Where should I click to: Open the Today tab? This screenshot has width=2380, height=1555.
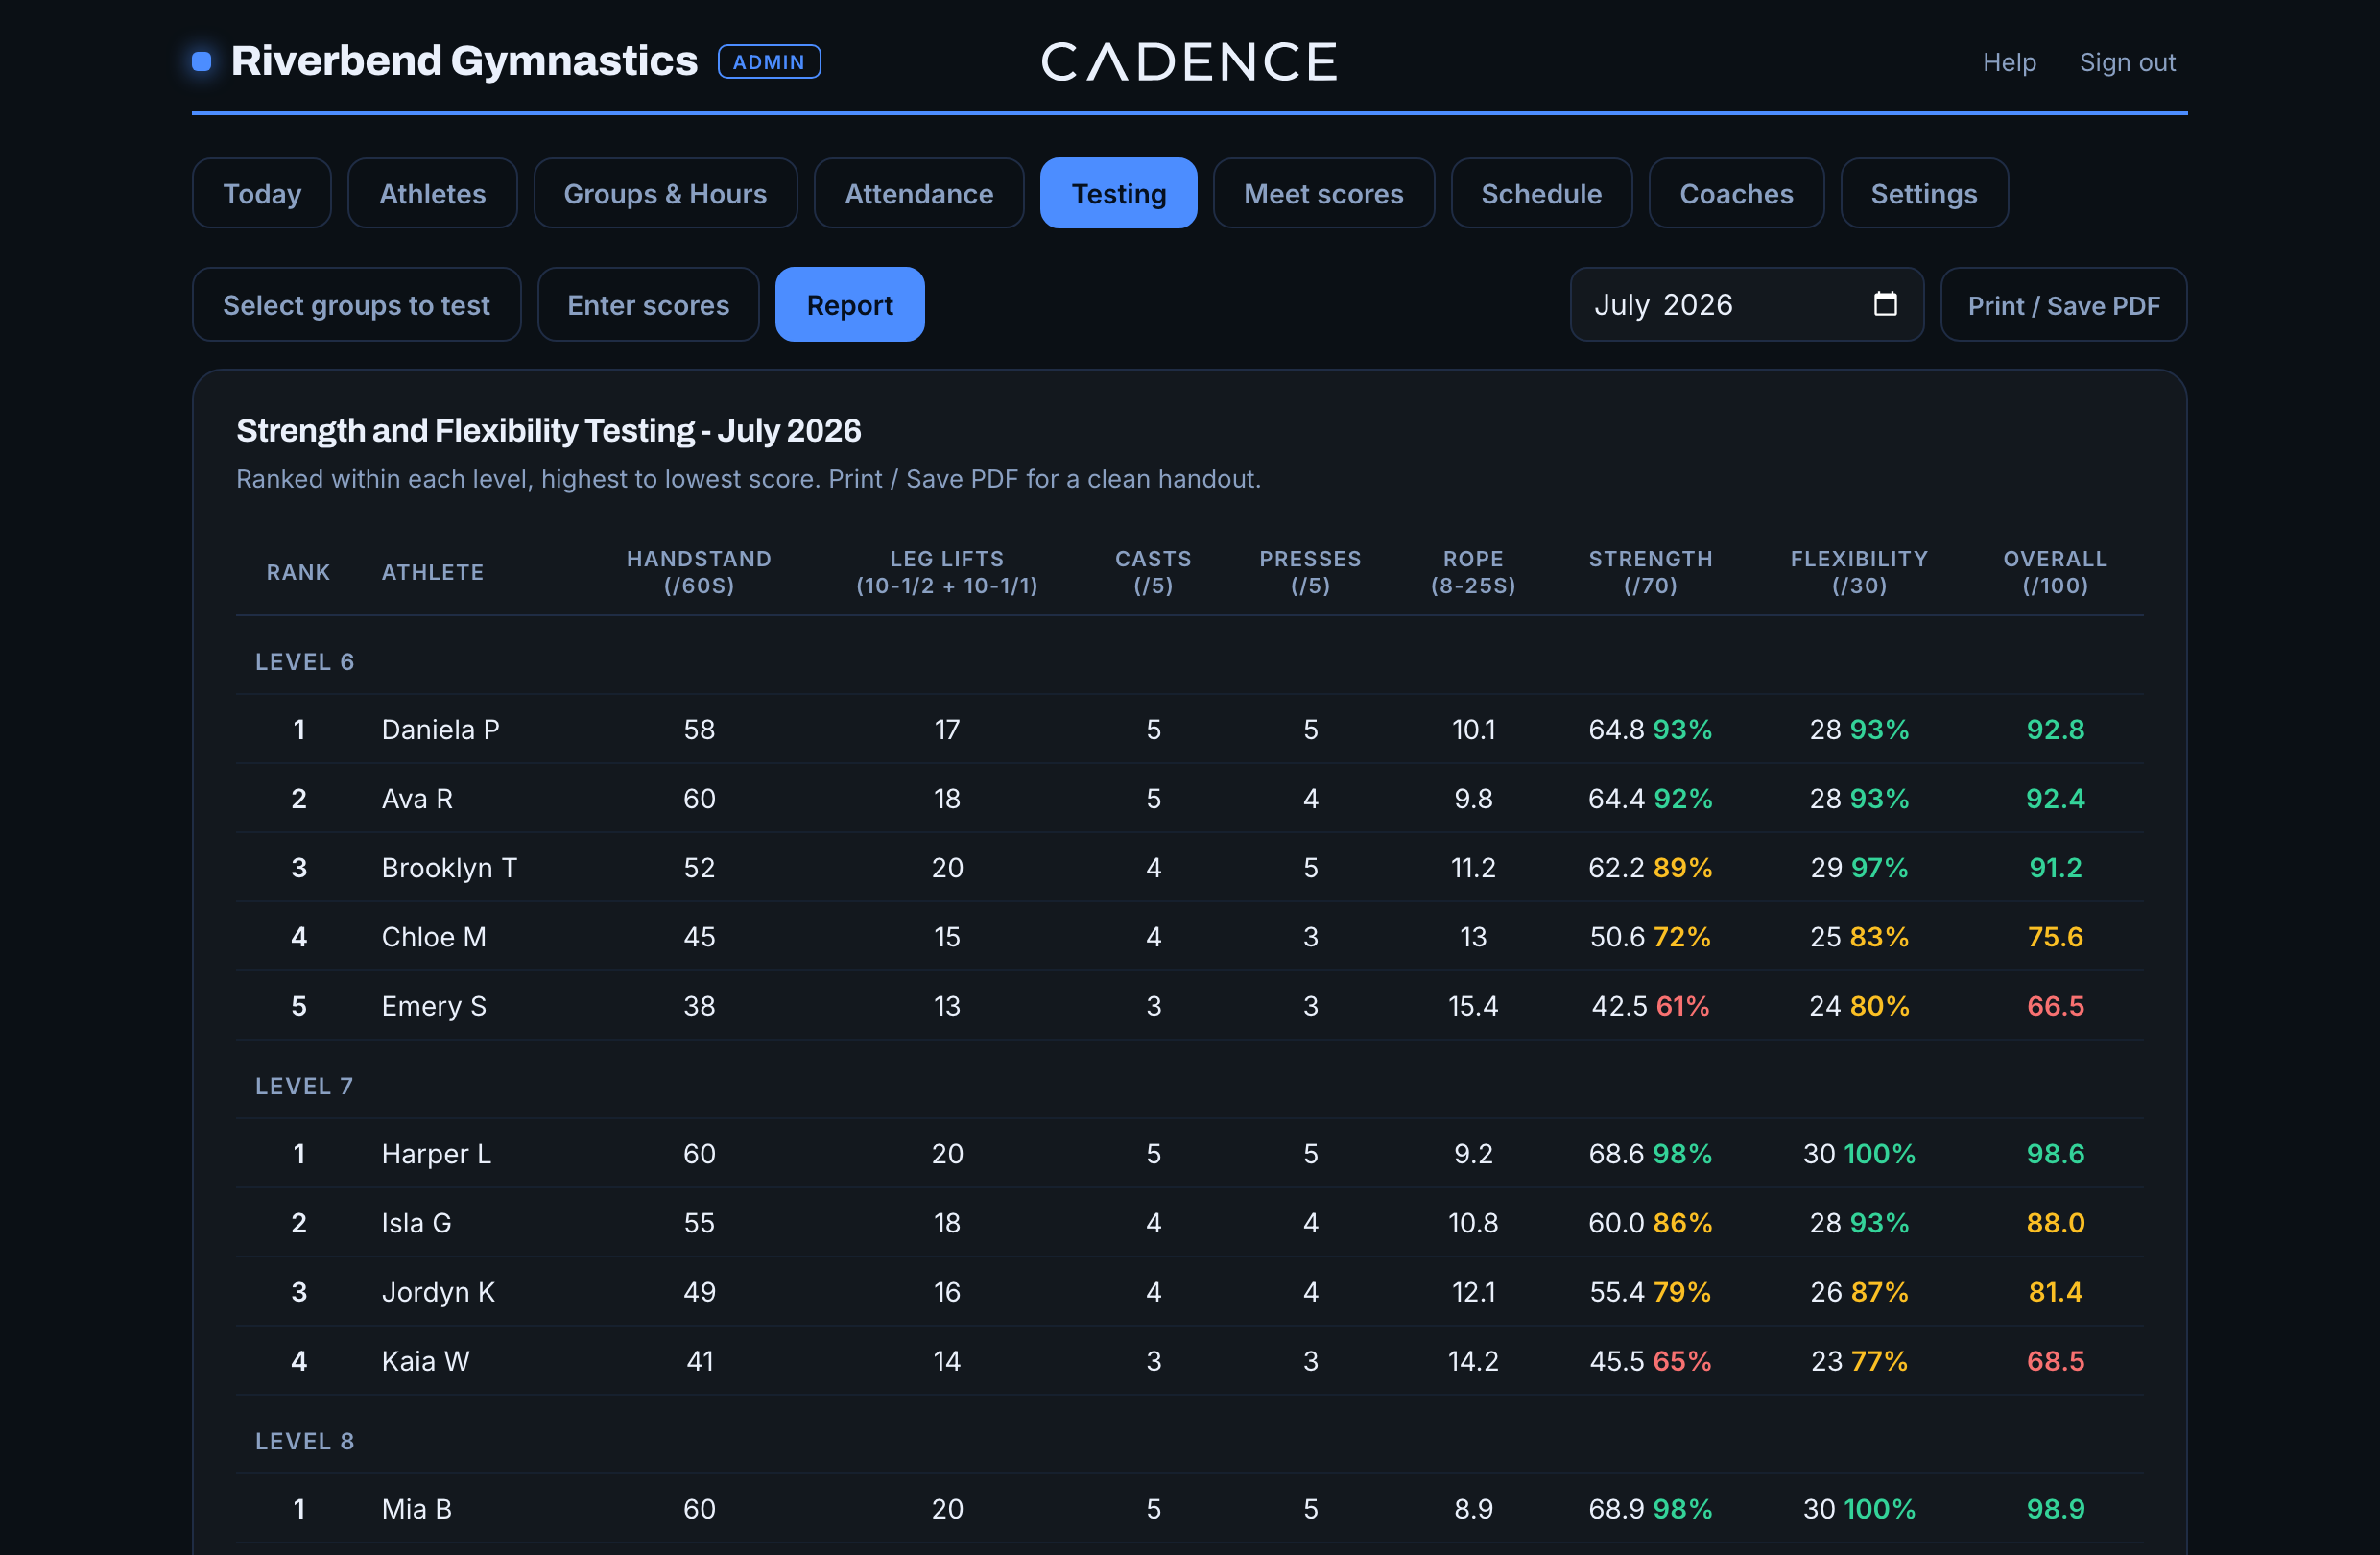pos(262,193)
